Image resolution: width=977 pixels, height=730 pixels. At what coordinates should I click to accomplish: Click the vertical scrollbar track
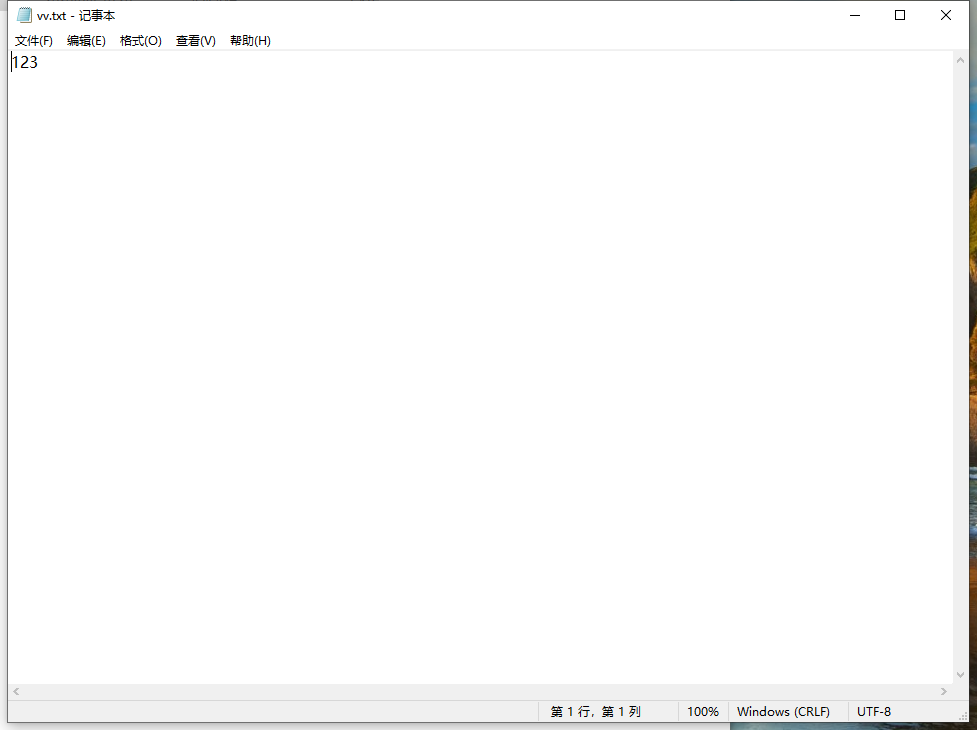pyautogui.click(x=961, y=360)
